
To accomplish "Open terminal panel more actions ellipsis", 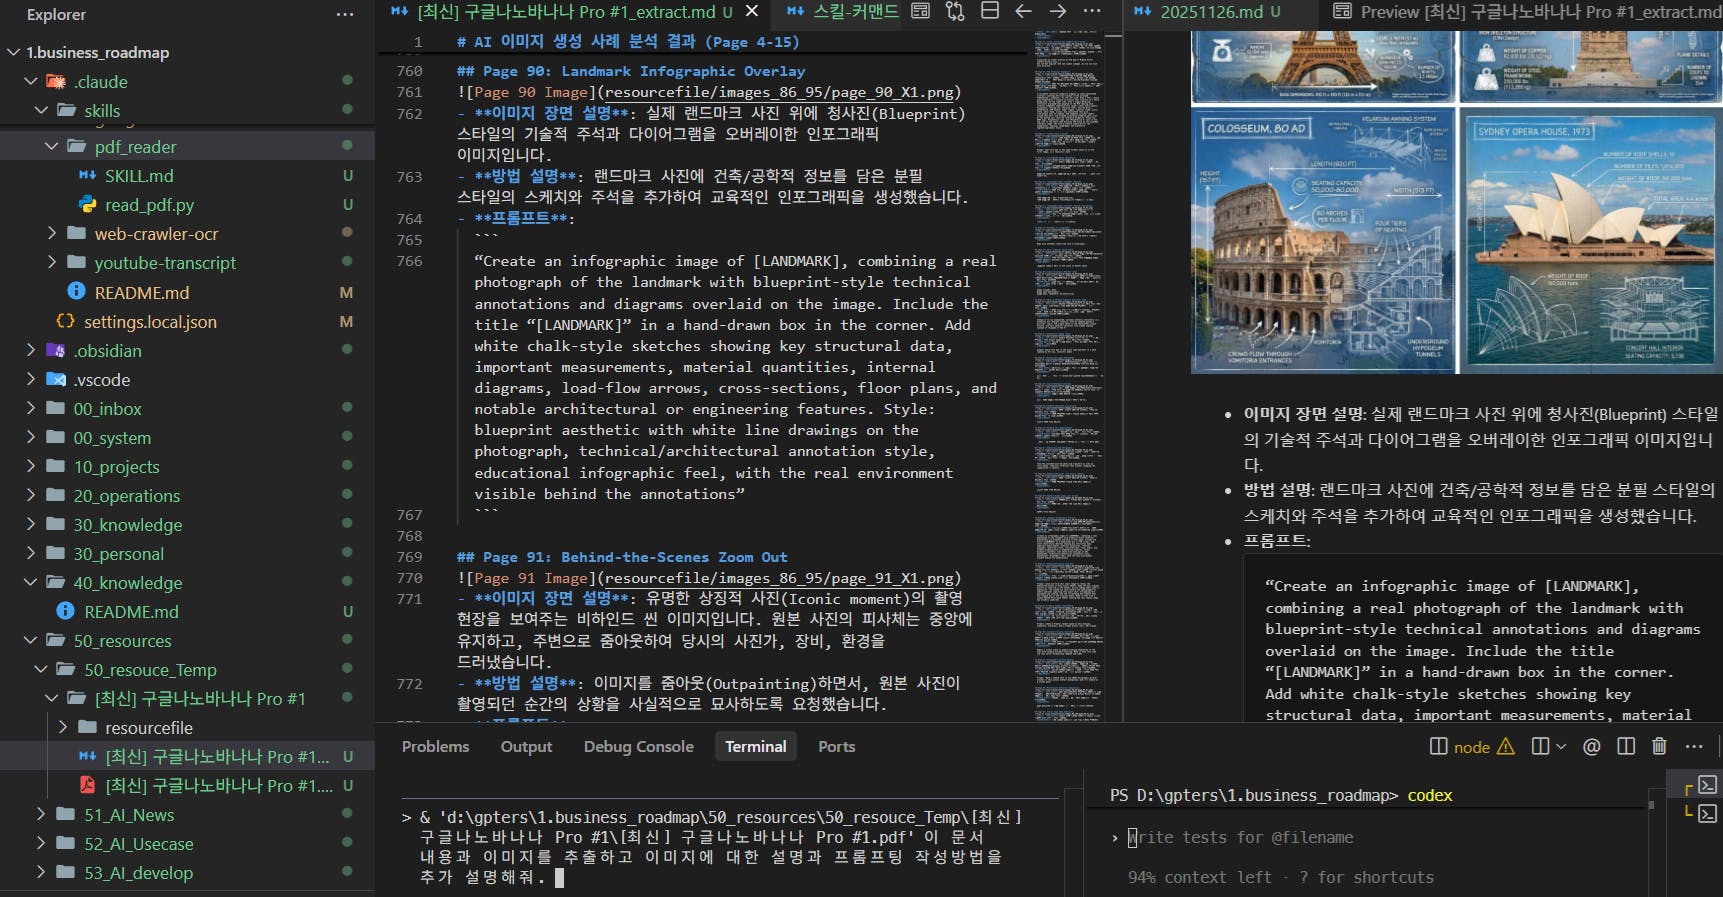I will [x=1693, y=746].
